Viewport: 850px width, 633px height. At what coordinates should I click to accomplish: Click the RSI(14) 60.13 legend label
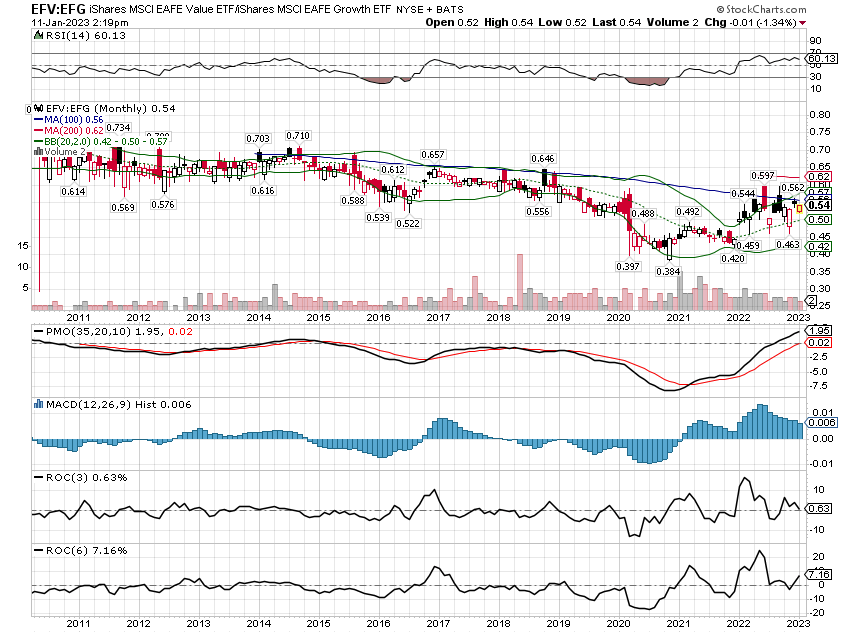click(86, 35)
